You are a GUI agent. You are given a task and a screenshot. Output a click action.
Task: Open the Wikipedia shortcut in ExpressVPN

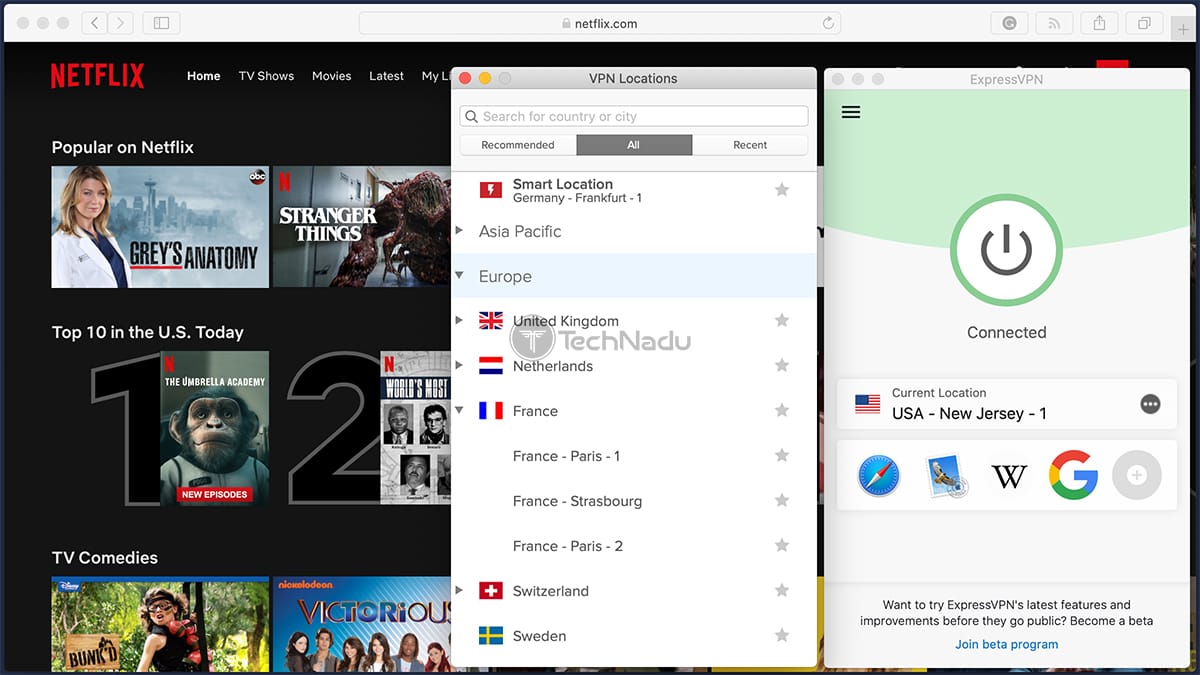1009,477
